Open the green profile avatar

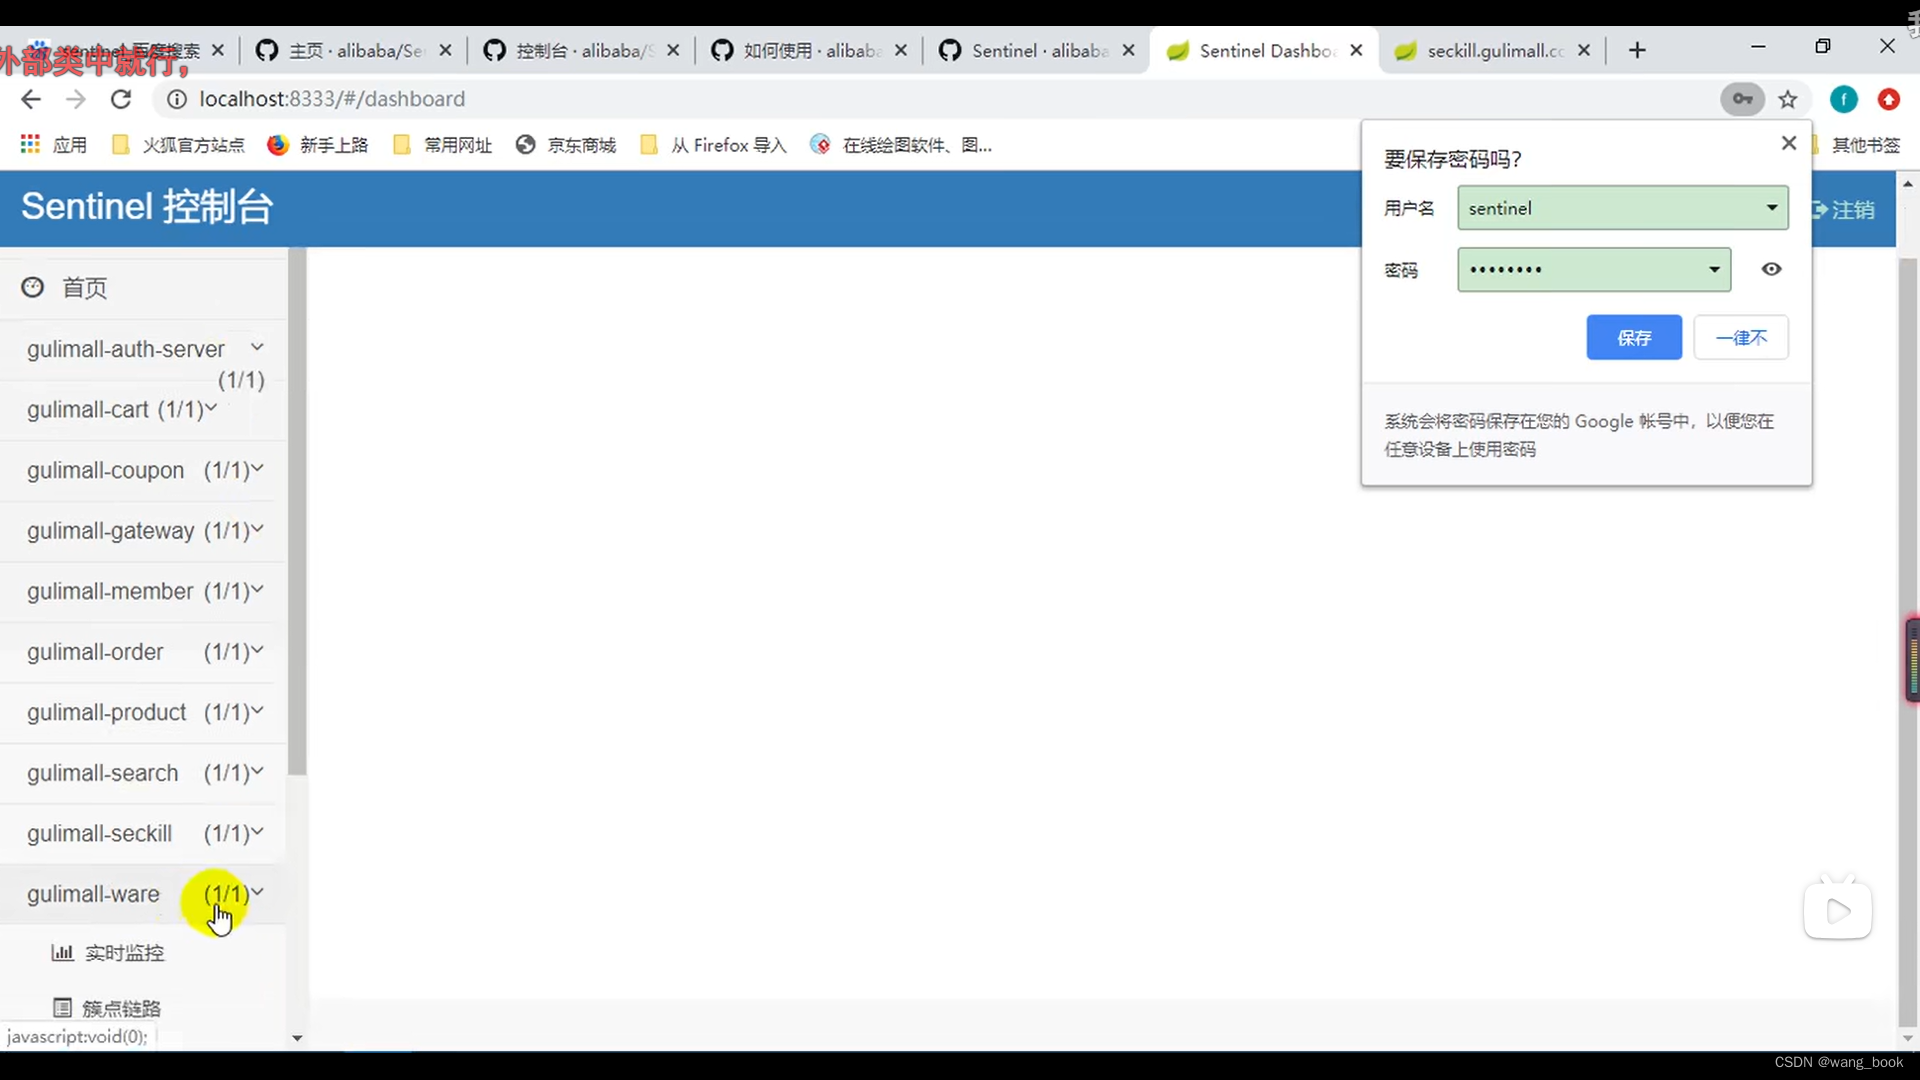[1843, 99]
